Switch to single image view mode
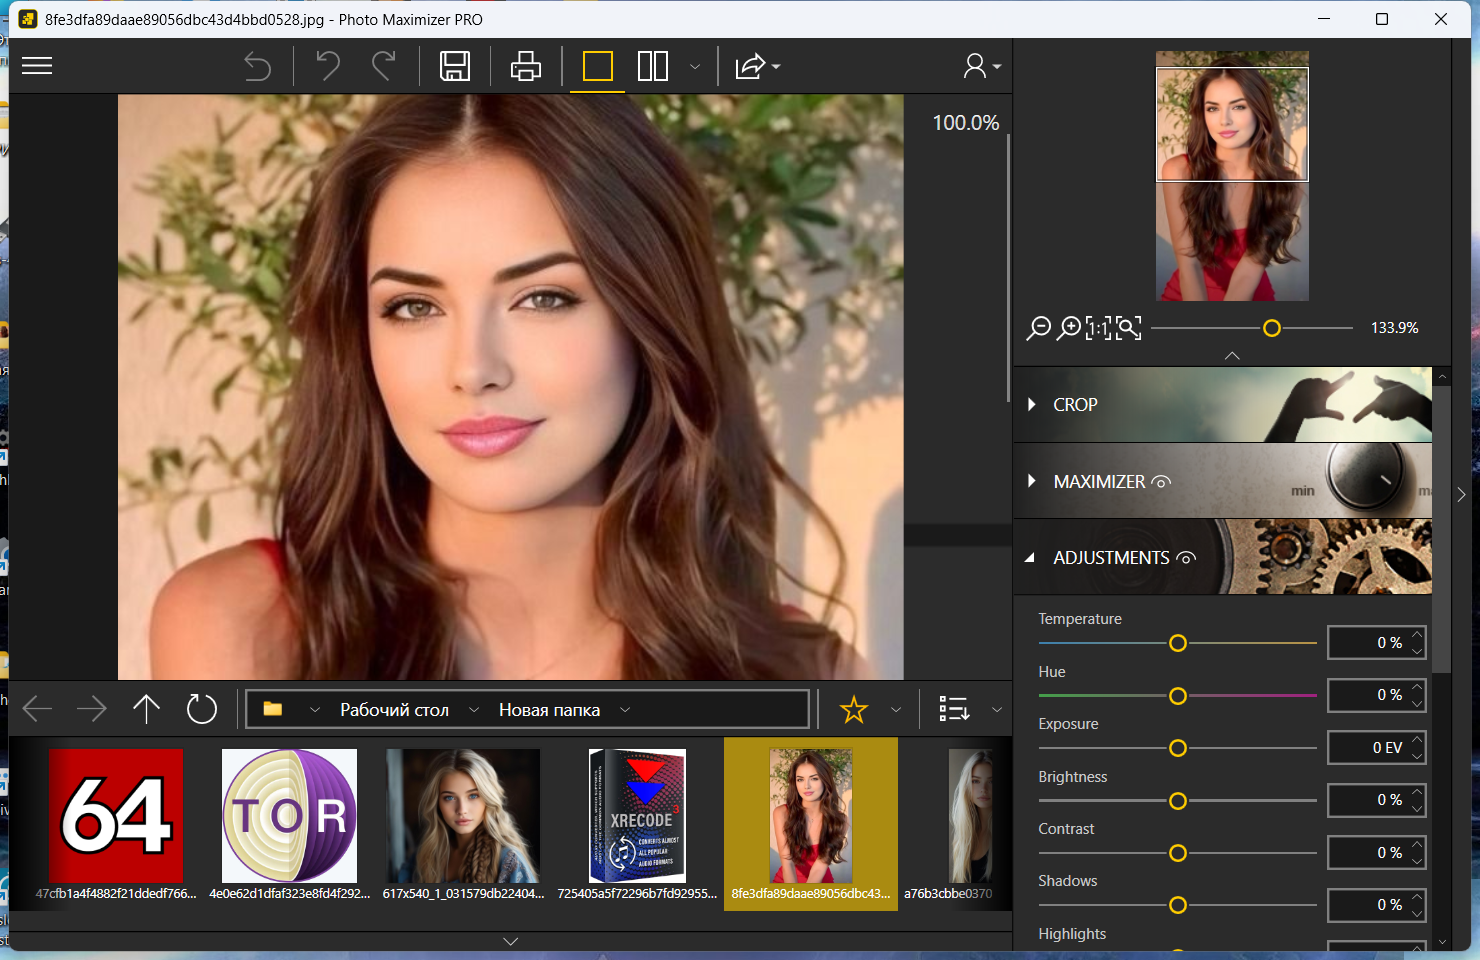The image size is (1480, 960). point(597,66)
